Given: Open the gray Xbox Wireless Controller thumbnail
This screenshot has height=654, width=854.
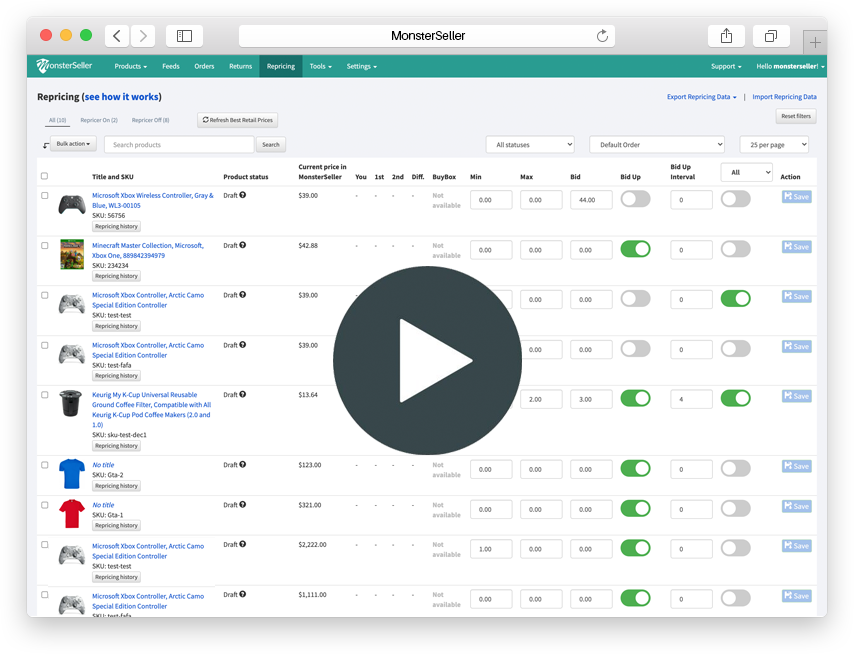Looking at the screenshot, I should point(72,205).
